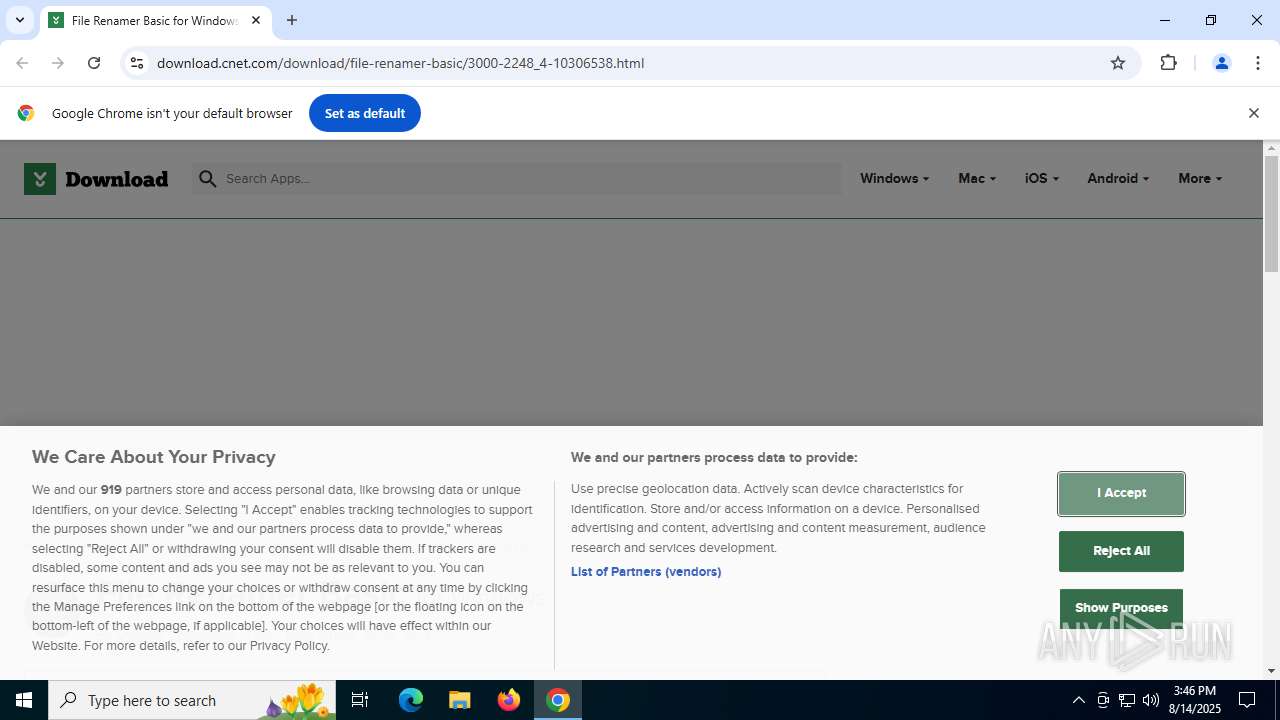
Task: Expand the Android menu
Action: coord(1117,178)
